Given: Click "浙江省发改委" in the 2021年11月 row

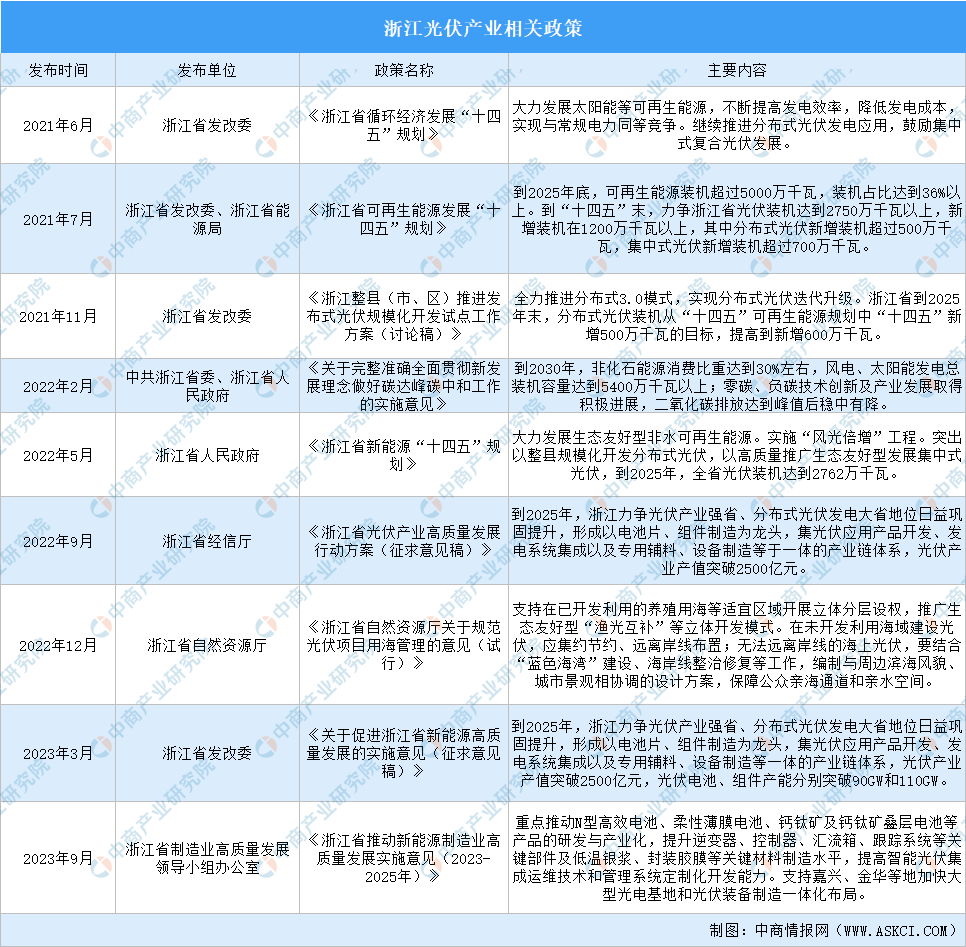Looking at the screenshot, I should point(207,316).
